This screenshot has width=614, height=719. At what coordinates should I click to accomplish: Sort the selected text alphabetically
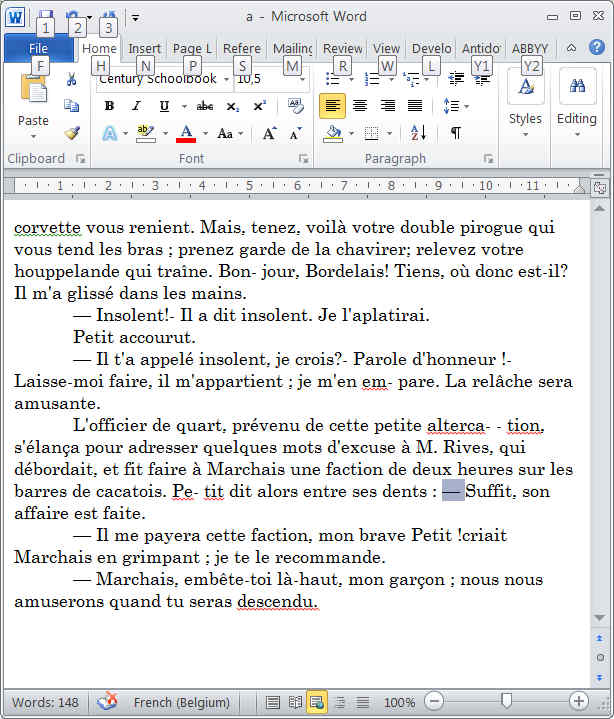(x=419, y=133)
